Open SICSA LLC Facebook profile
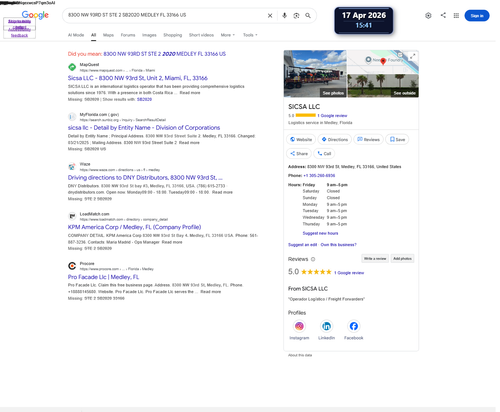The width and height of the screenshot is (500, 412). [x=354, y=326]
